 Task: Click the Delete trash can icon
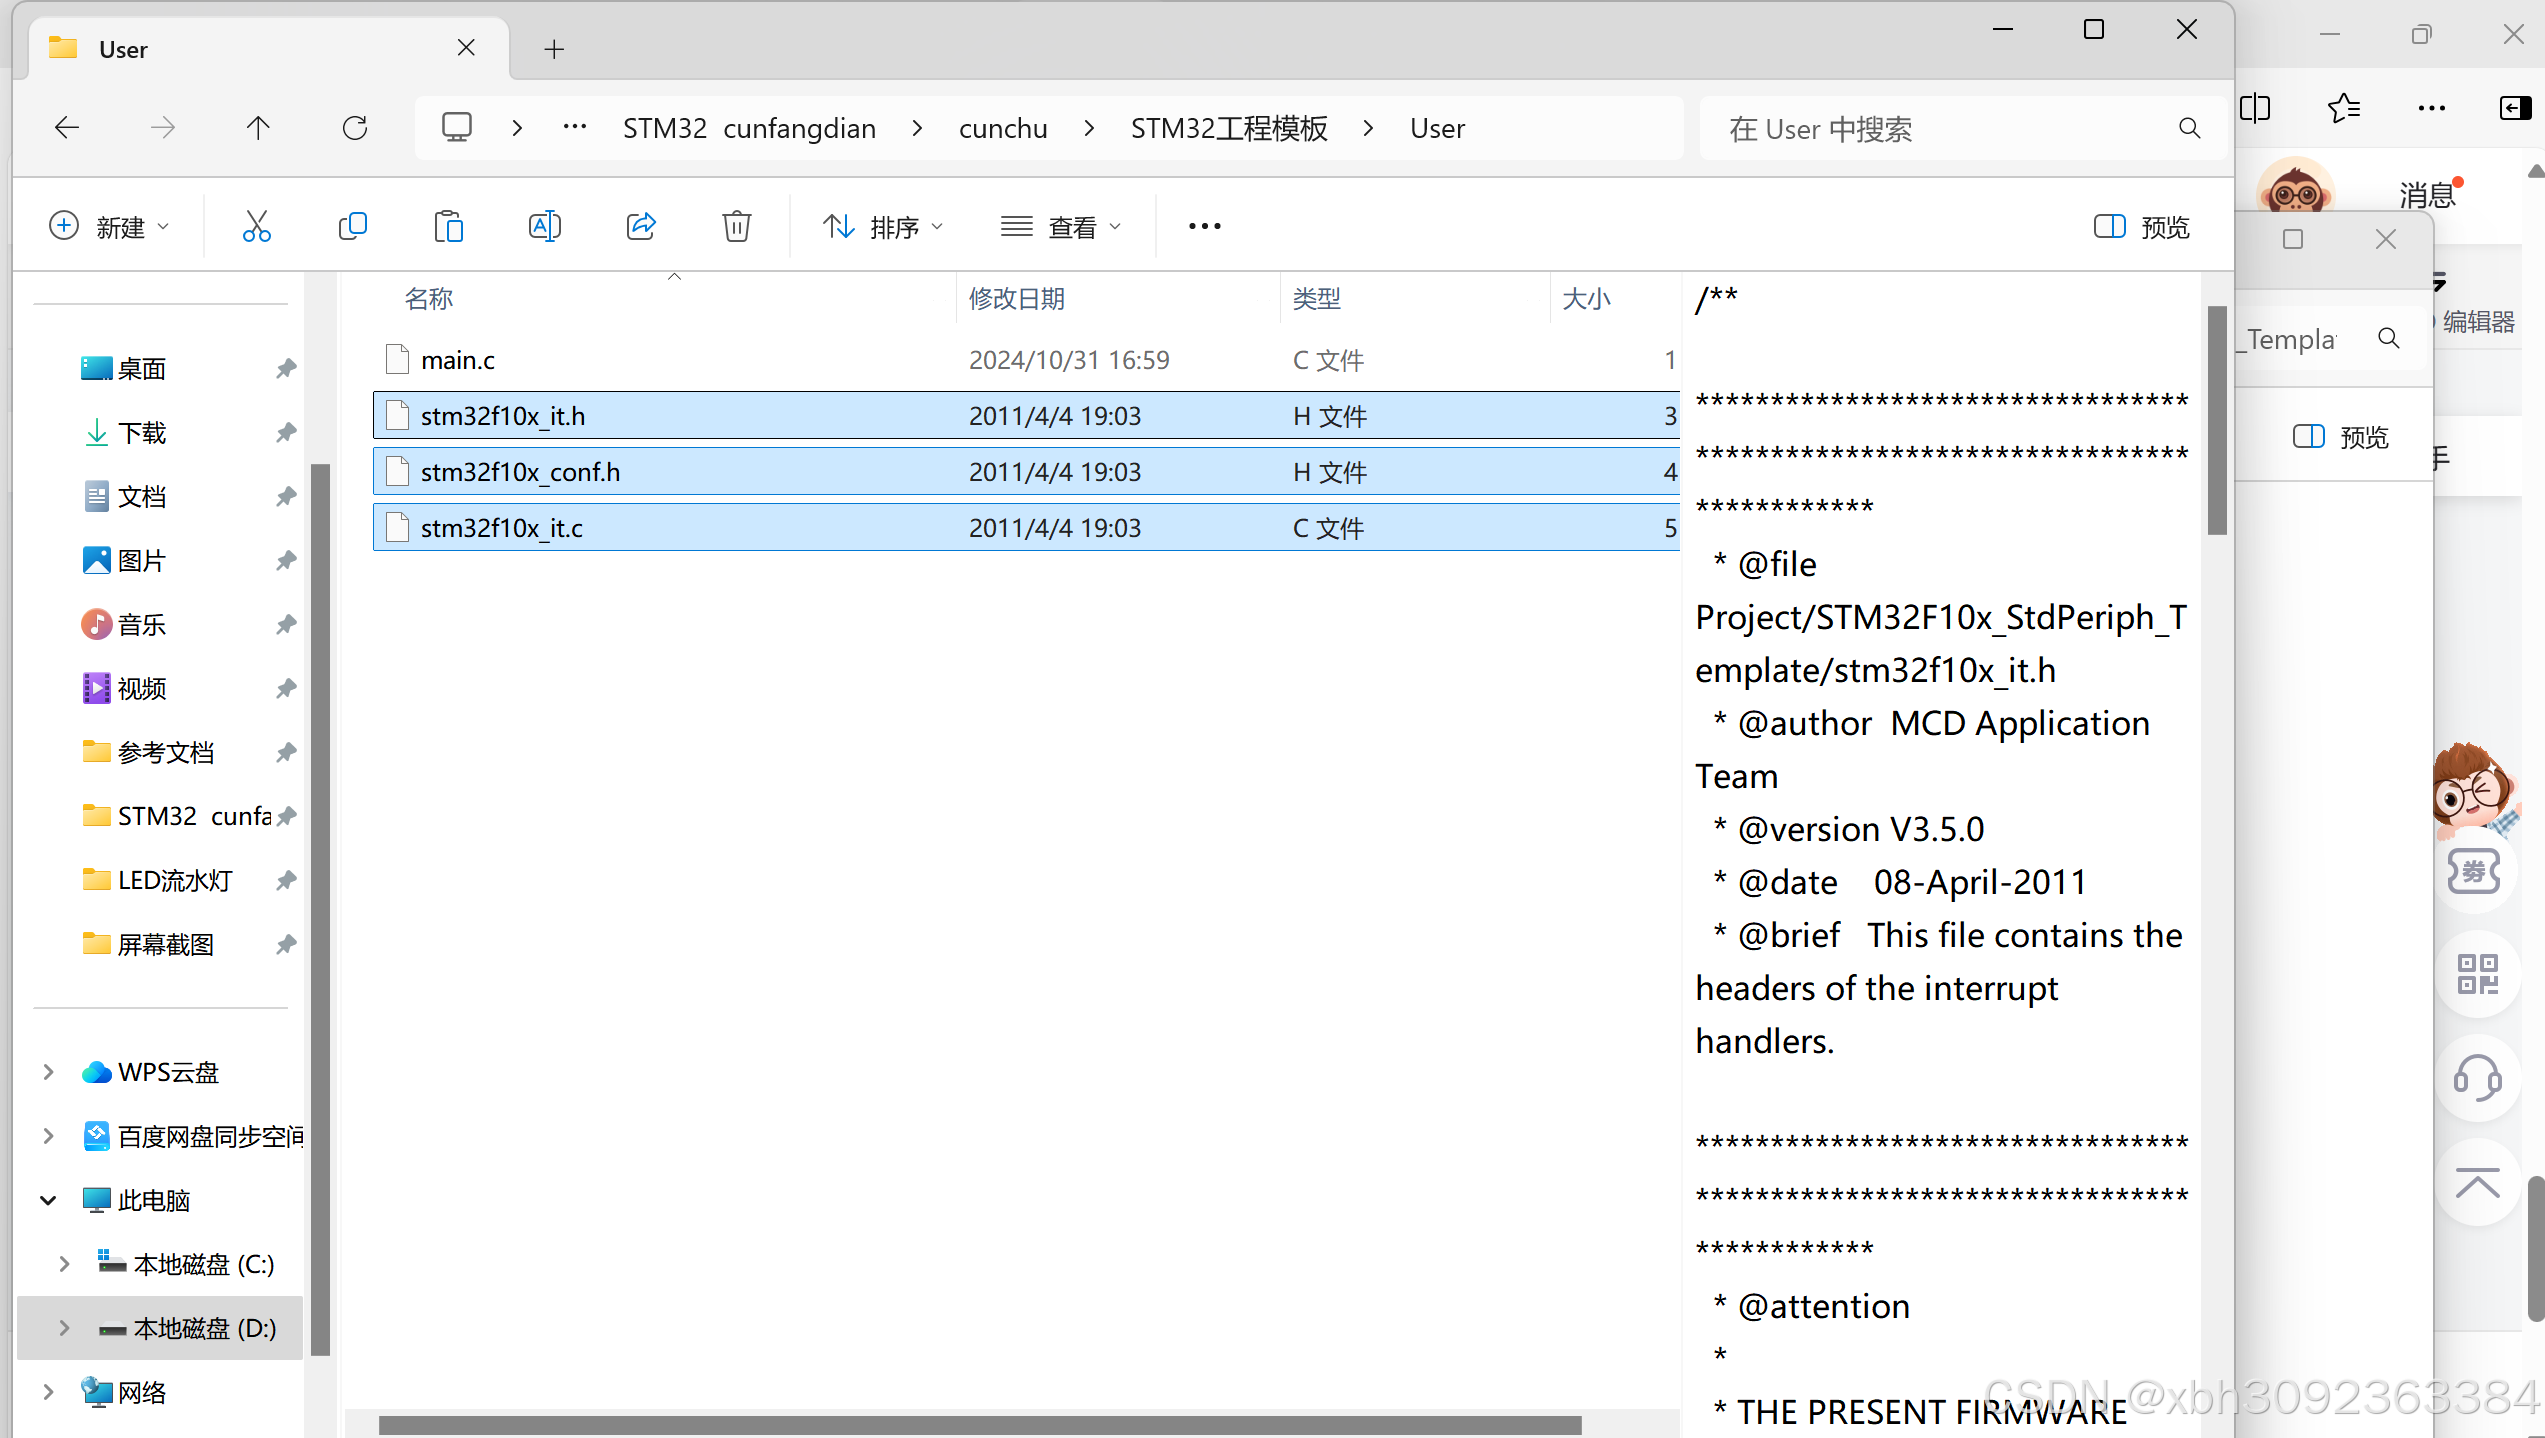click(x=736, y=227)
